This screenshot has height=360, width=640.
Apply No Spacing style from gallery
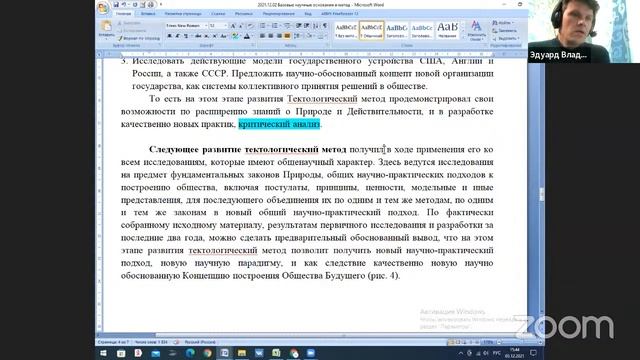[x=346, y=30]
